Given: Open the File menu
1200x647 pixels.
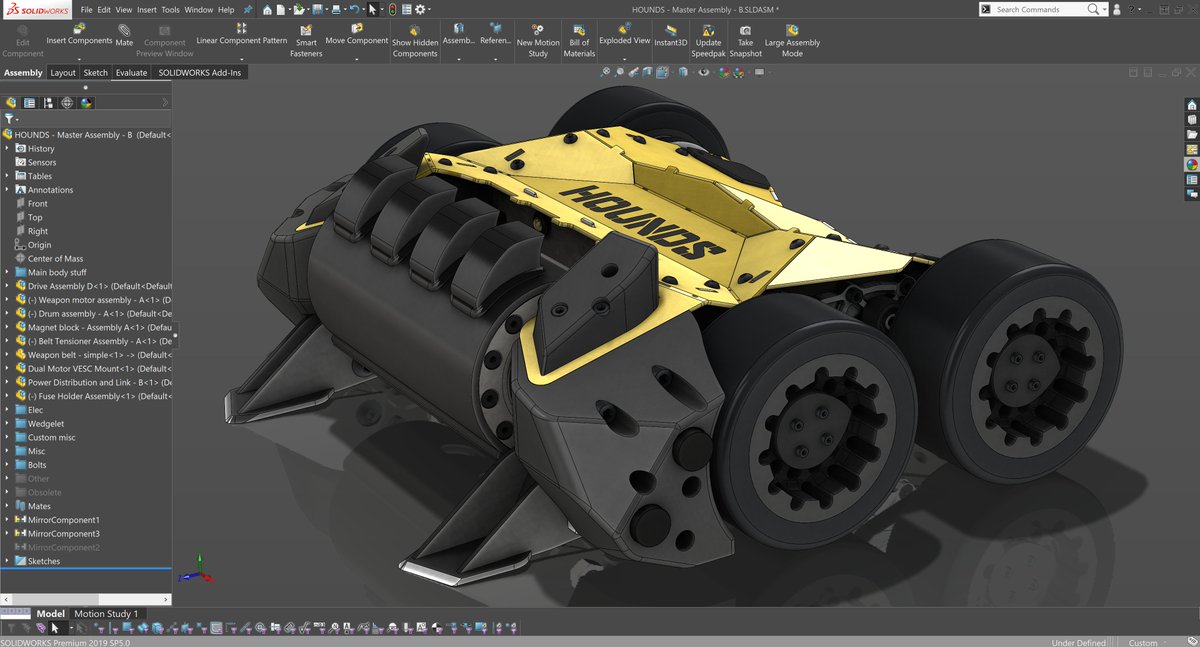Looking at the screenshot, I should pos(86,9).
